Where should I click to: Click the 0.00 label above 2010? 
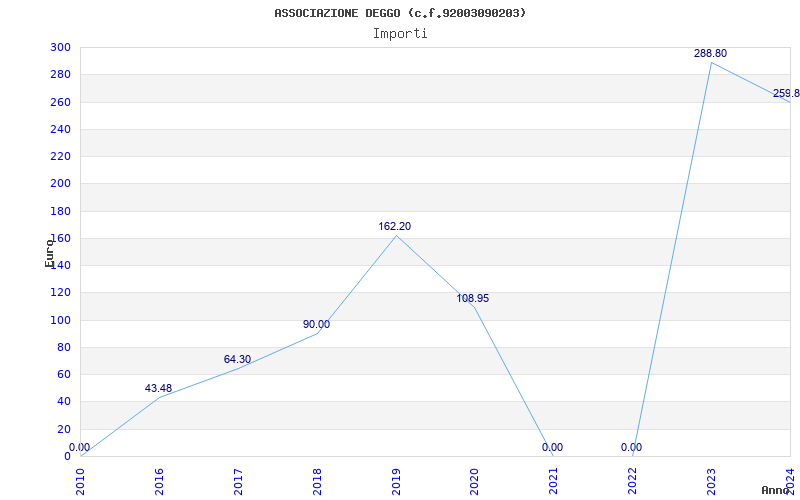(x=80, y=447)
